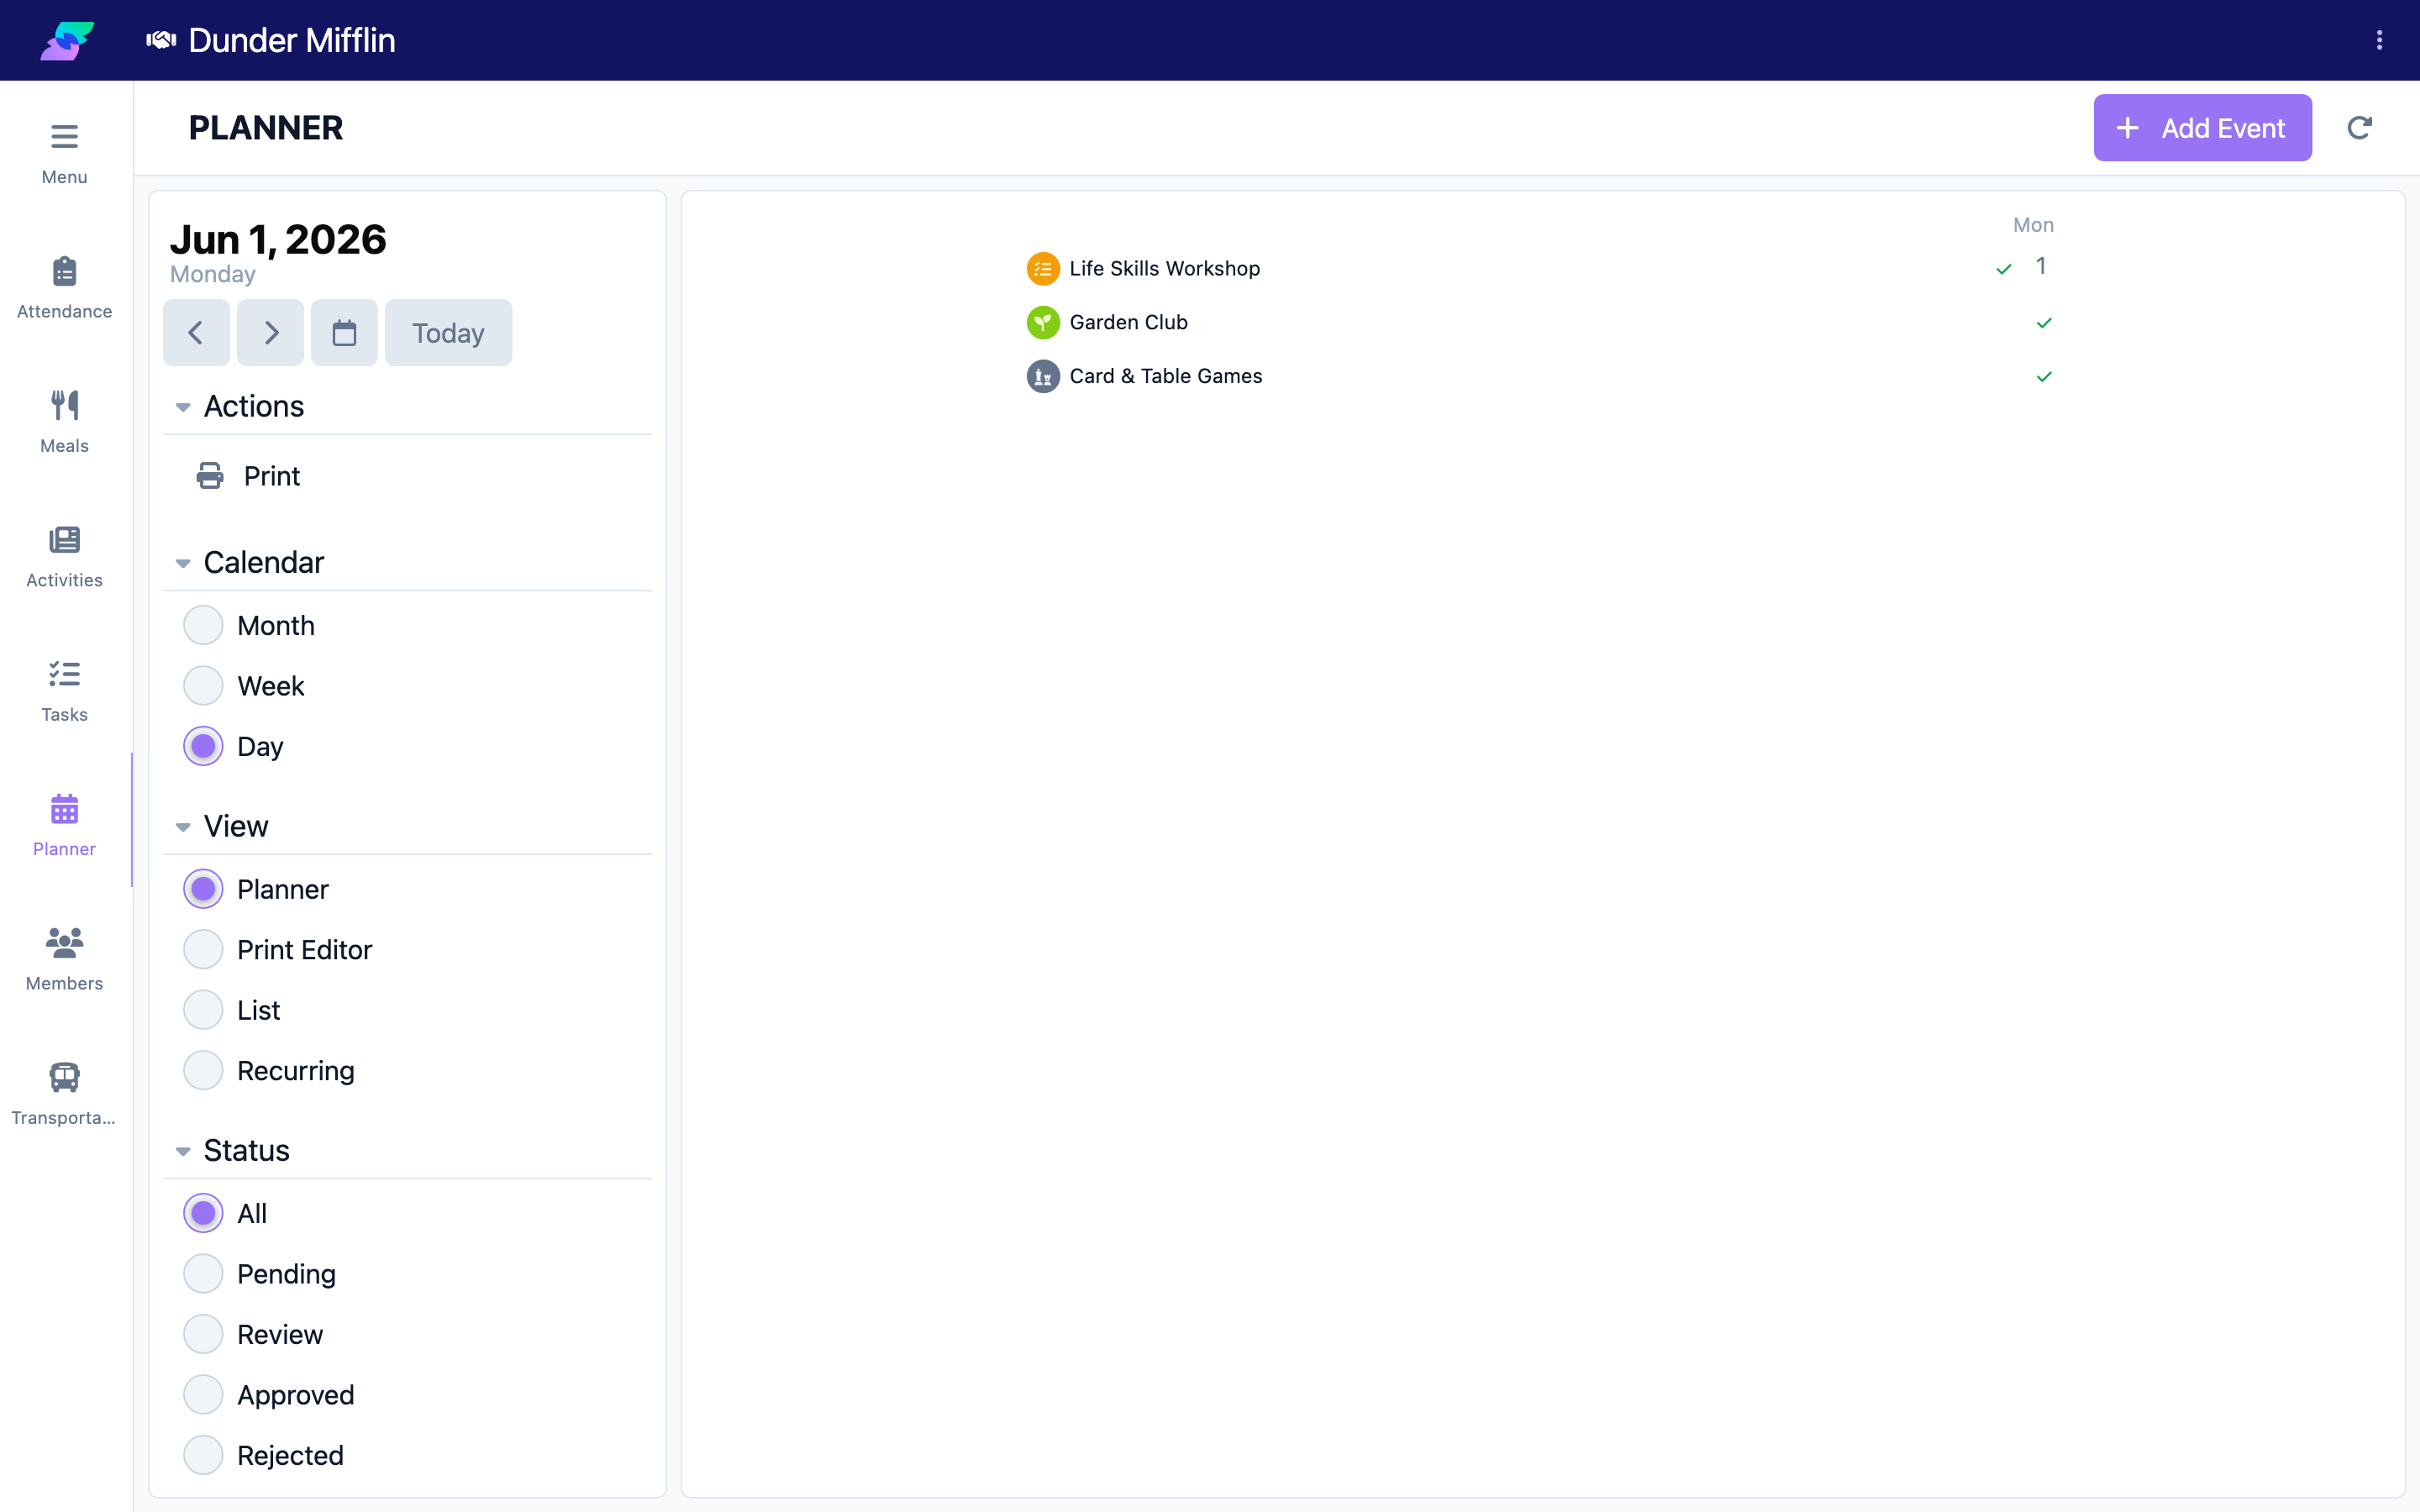The image size is (2420, 1512).
Task: Collapse the View section
Action: [x=183, y=827]
